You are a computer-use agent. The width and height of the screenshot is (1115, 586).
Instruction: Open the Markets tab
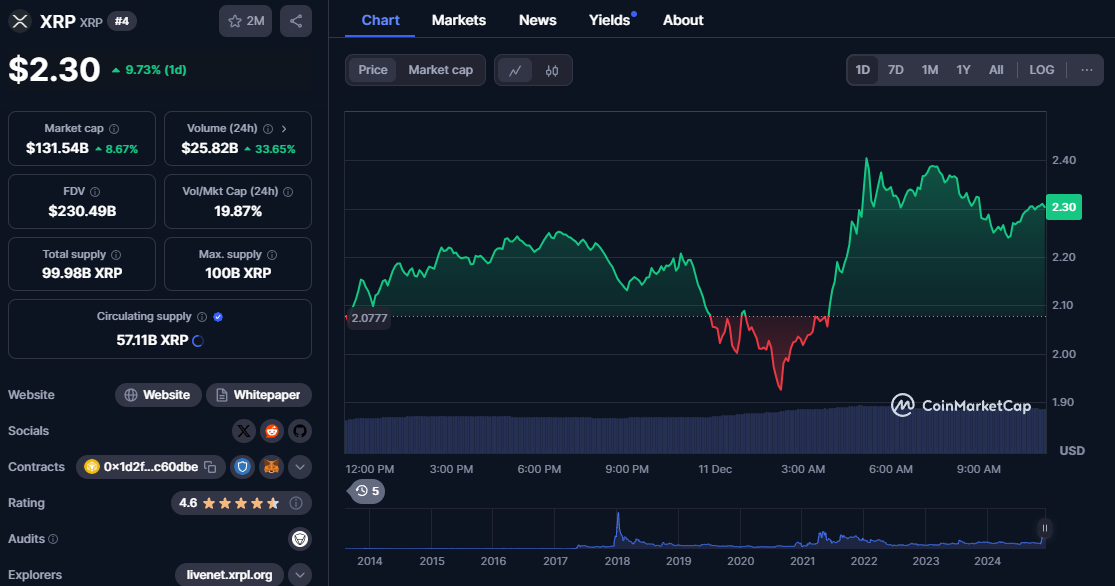tap(459, 21)
